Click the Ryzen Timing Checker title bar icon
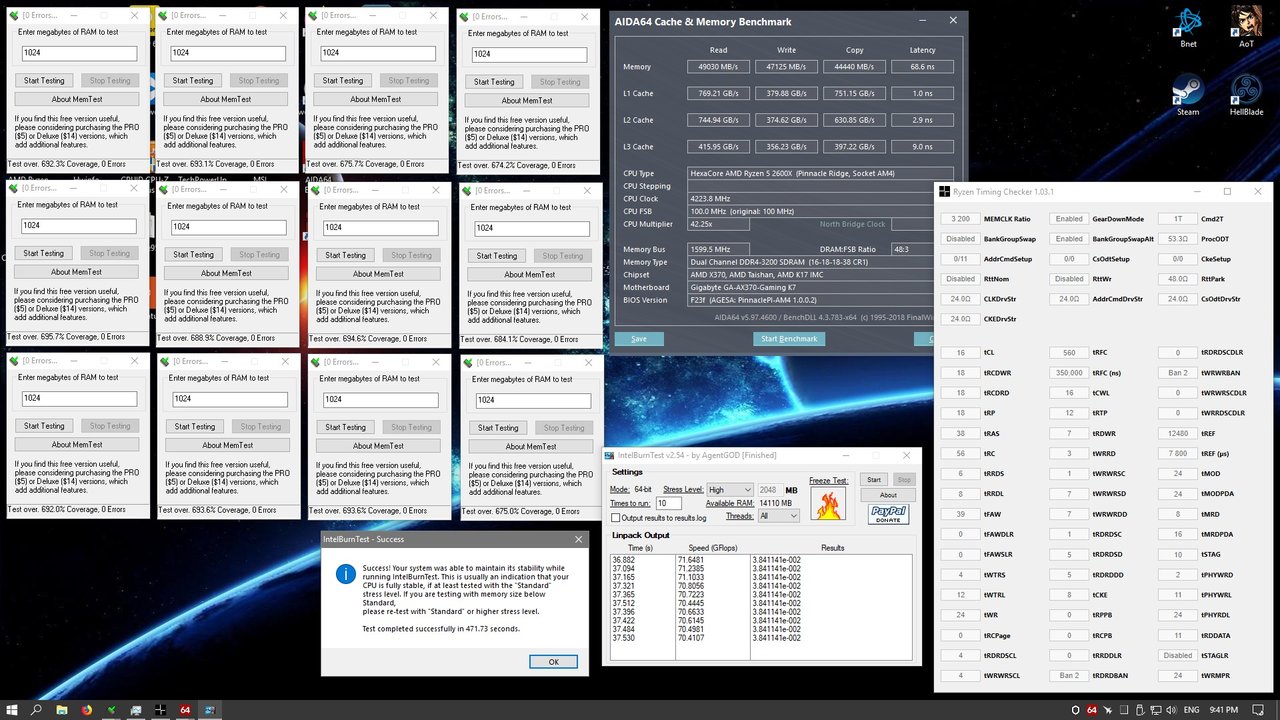The image size is (1280, 720). 945,191
